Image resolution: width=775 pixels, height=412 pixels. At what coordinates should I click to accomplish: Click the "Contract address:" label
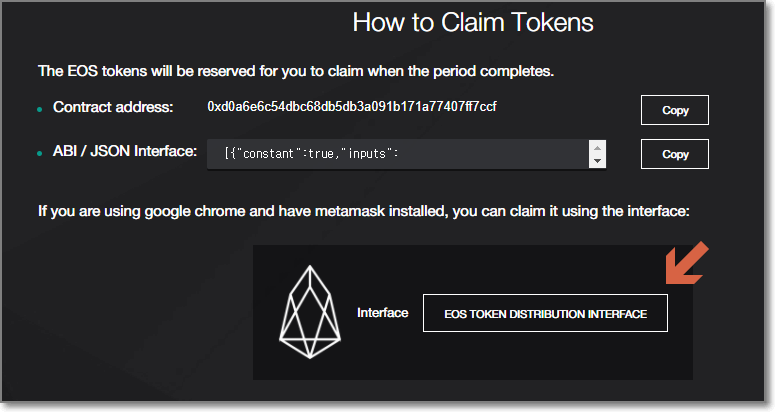coord(113,107)
